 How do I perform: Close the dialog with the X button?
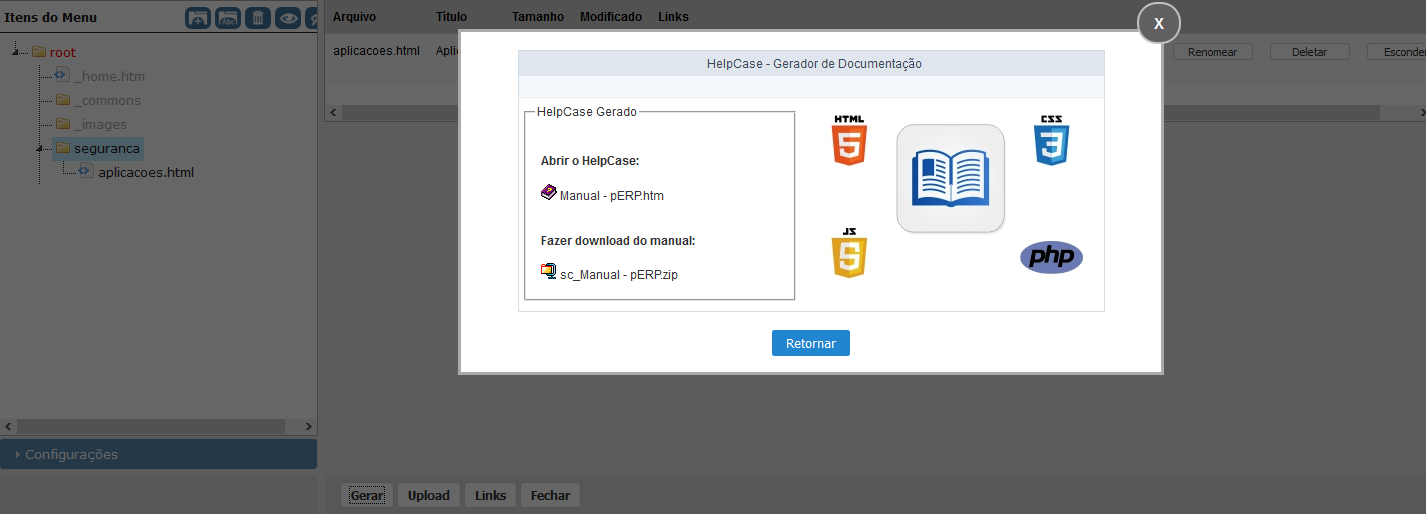(x=1159, y=23)
